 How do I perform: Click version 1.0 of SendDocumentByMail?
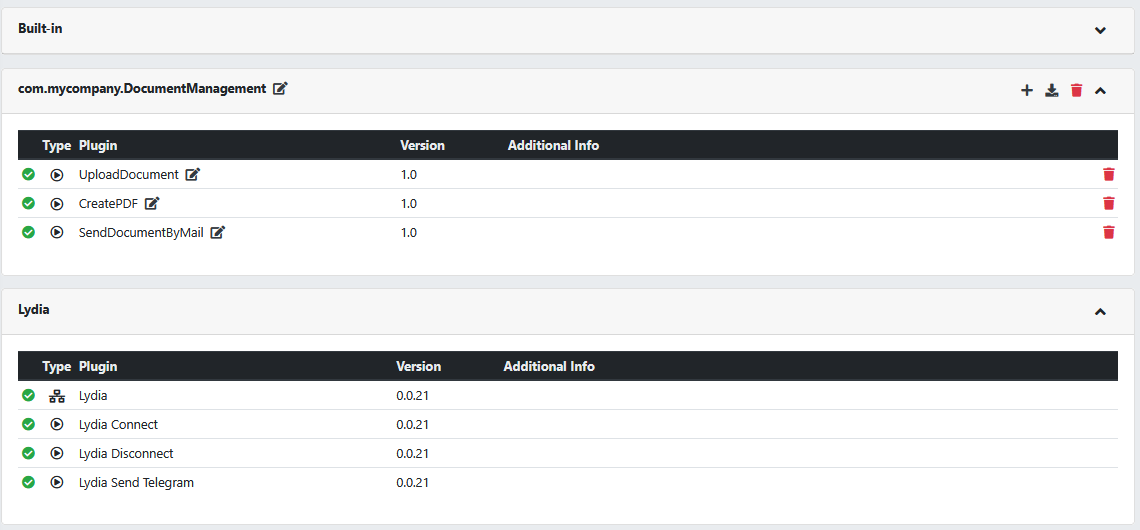coord(409,233)
